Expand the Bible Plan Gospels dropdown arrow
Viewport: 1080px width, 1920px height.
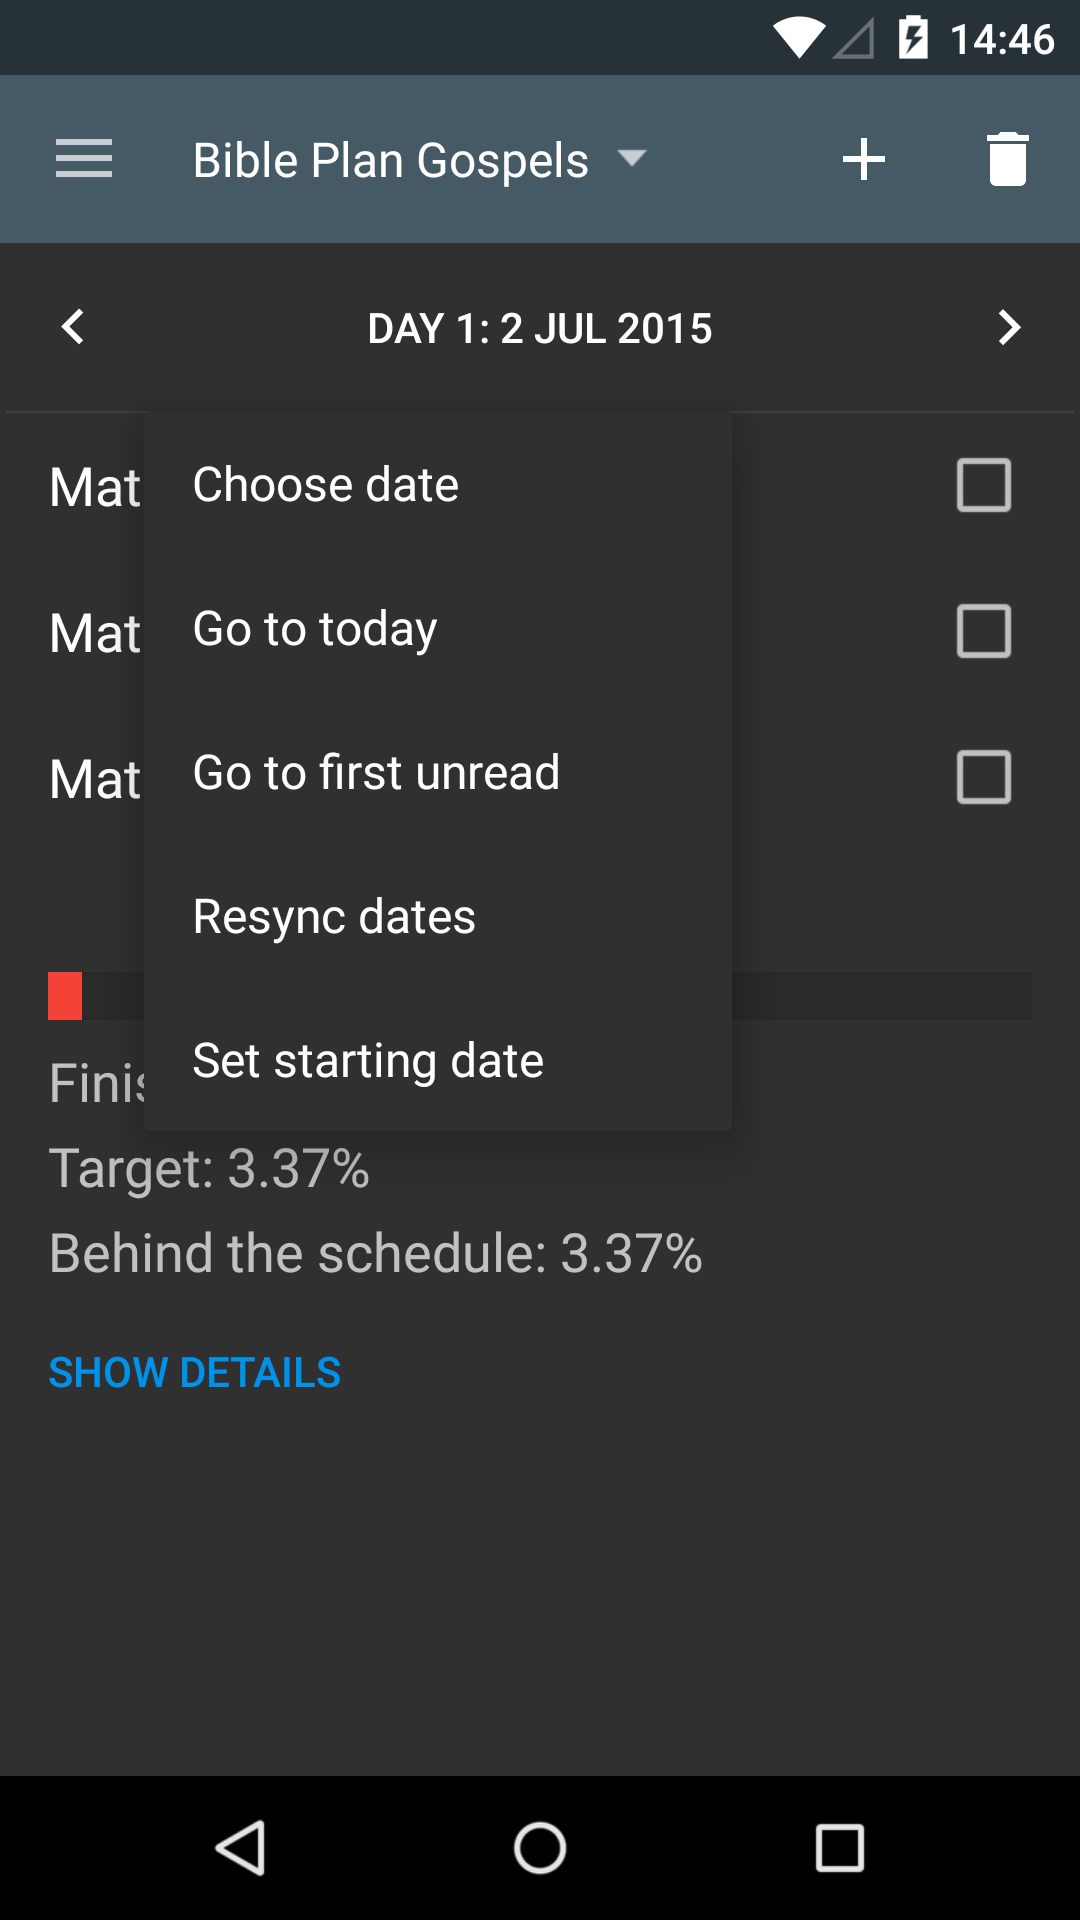(x=632, y=158)
